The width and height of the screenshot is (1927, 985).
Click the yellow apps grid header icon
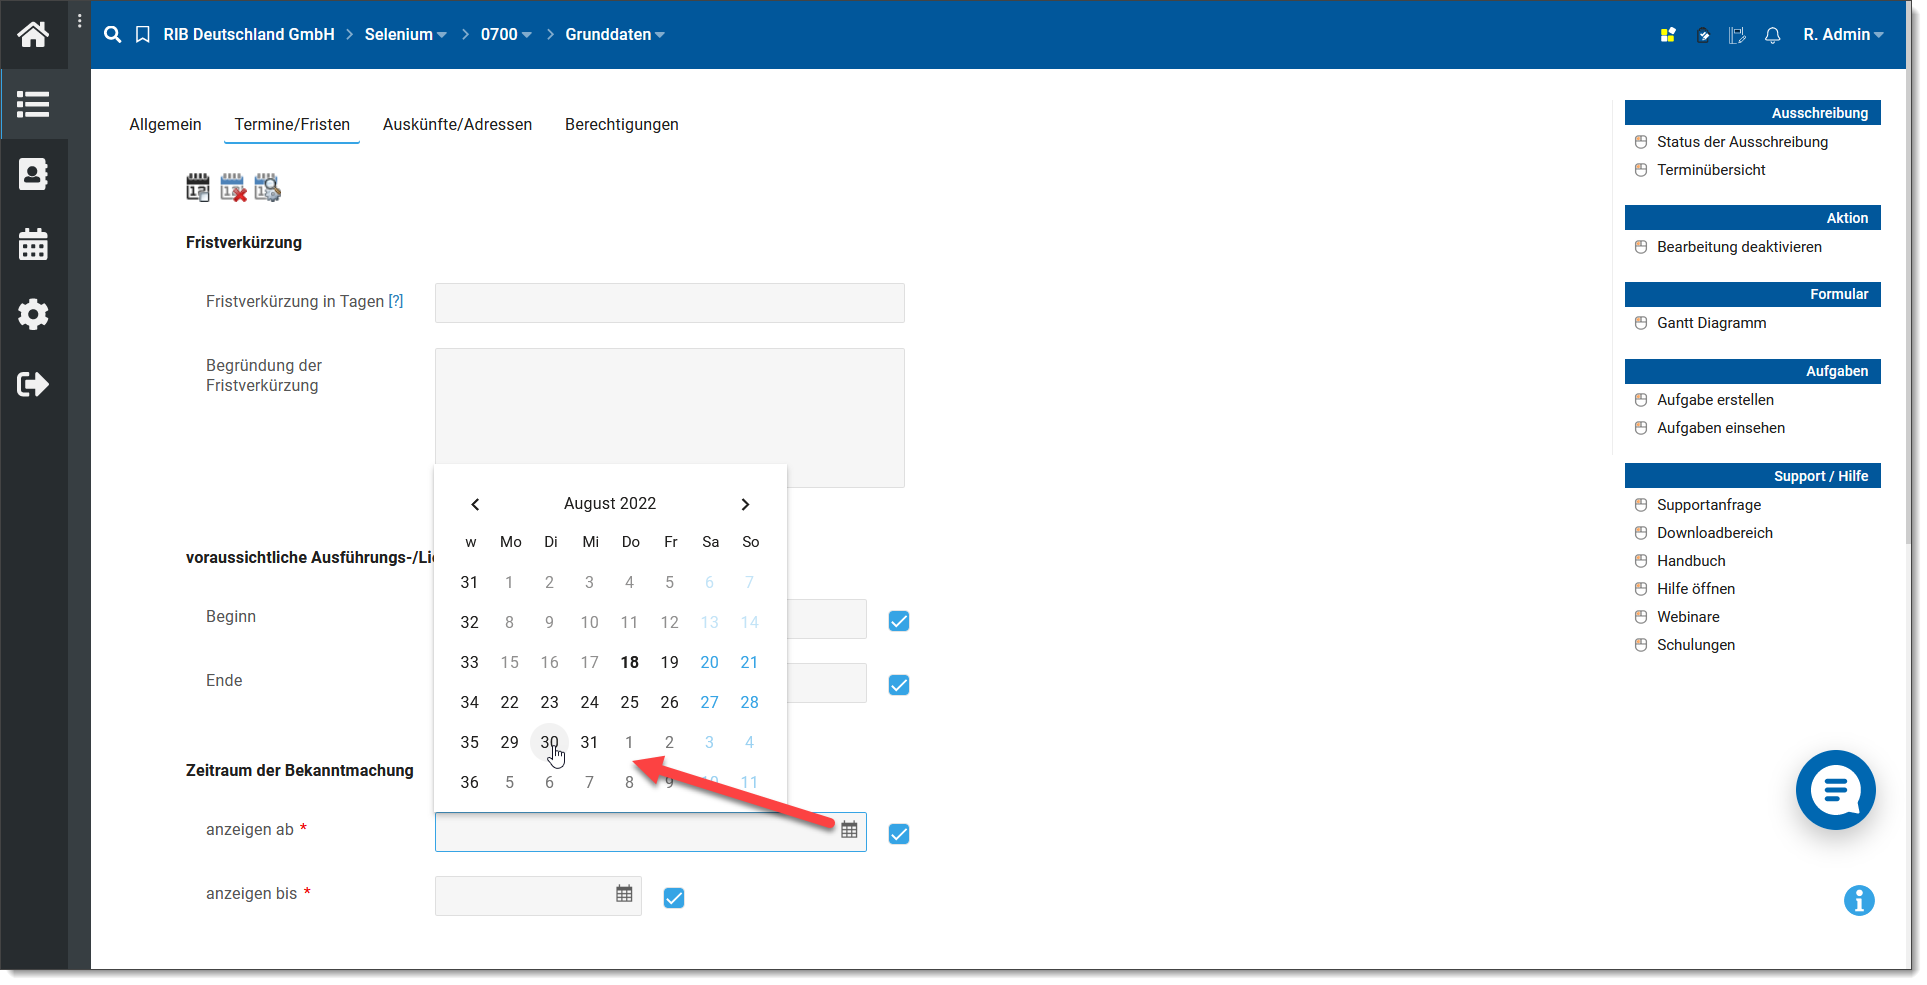(1668, 35)
